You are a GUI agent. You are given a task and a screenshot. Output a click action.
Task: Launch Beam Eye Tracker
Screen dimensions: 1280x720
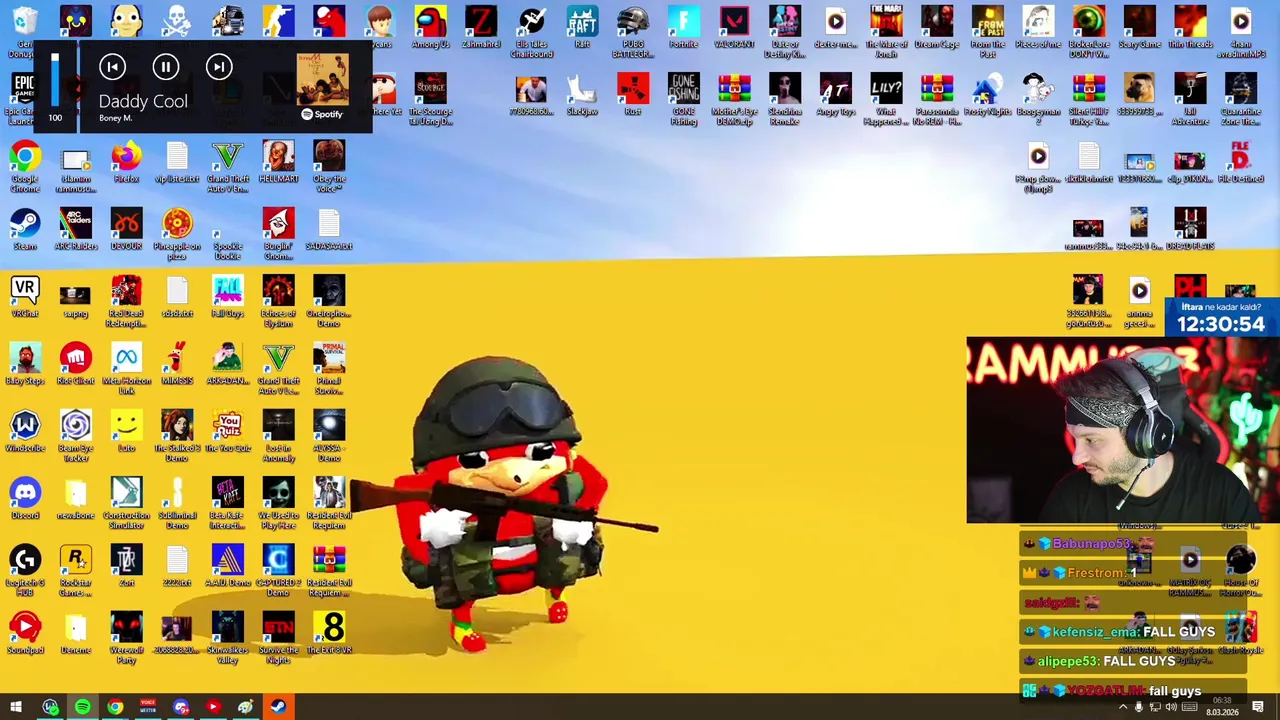pyautogui.click(x=76, y=435)
